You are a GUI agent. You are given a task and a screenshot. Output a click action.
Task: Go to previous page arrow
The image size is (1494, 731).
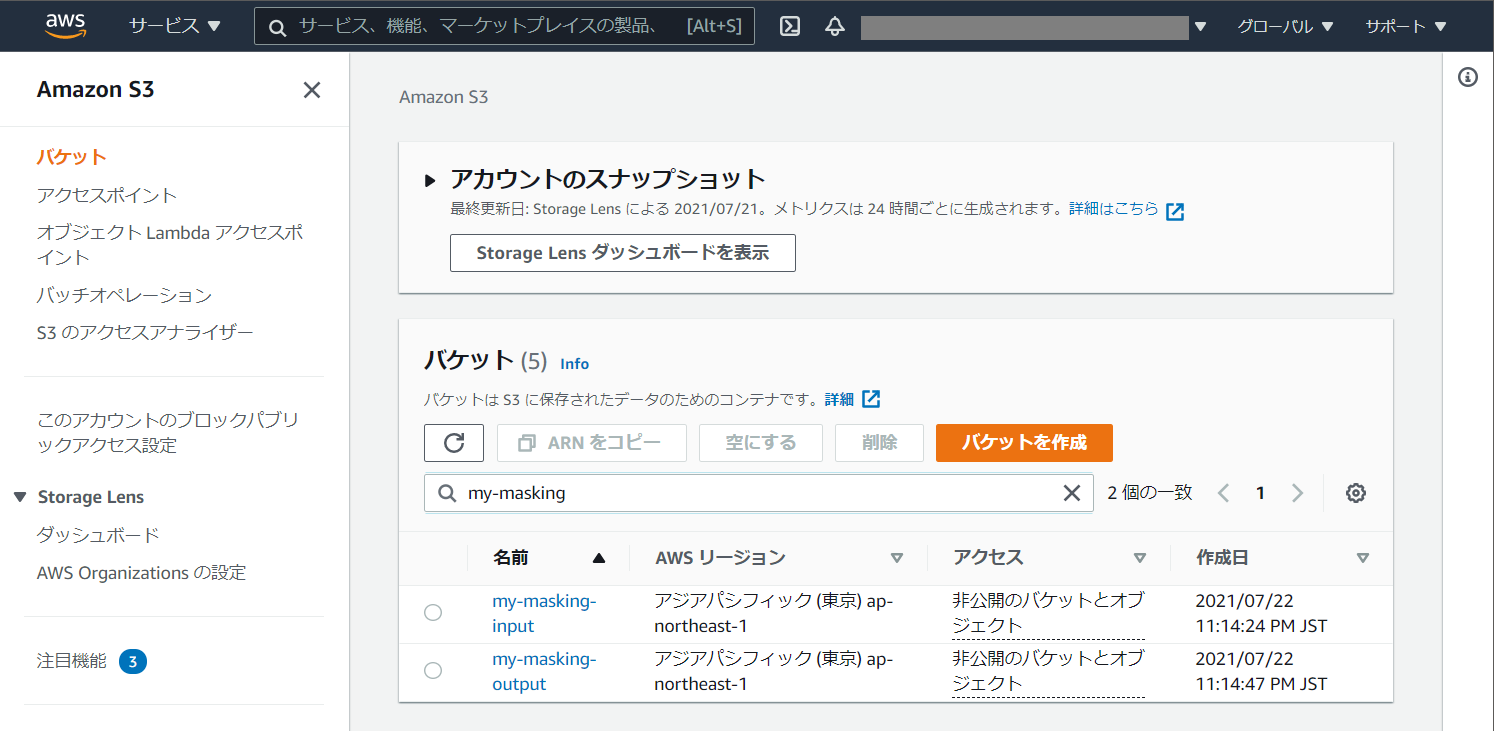pos(1223,493)
